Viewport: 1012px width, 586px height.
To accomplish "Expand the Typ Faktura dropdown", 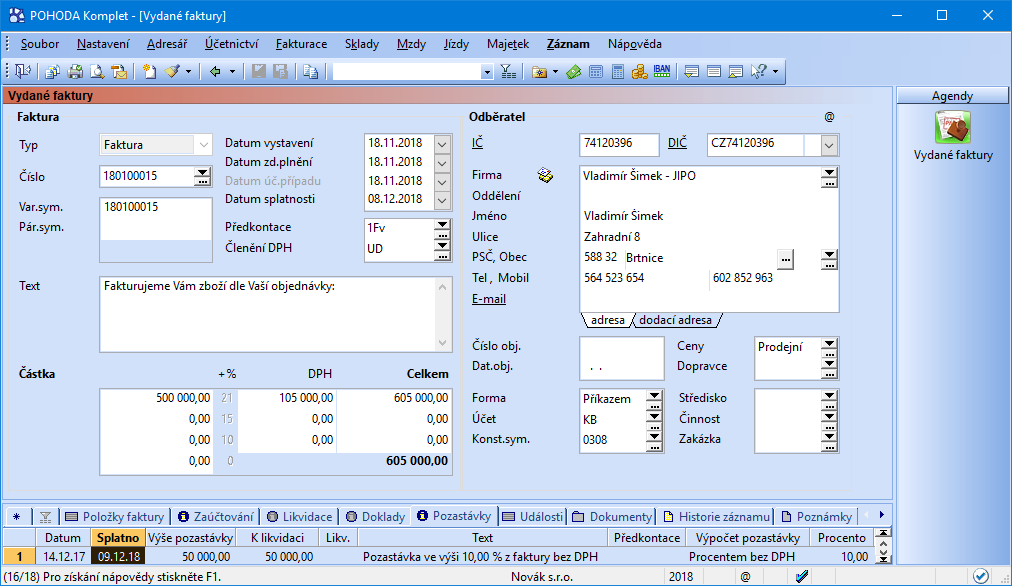I will tap(203, 145).
